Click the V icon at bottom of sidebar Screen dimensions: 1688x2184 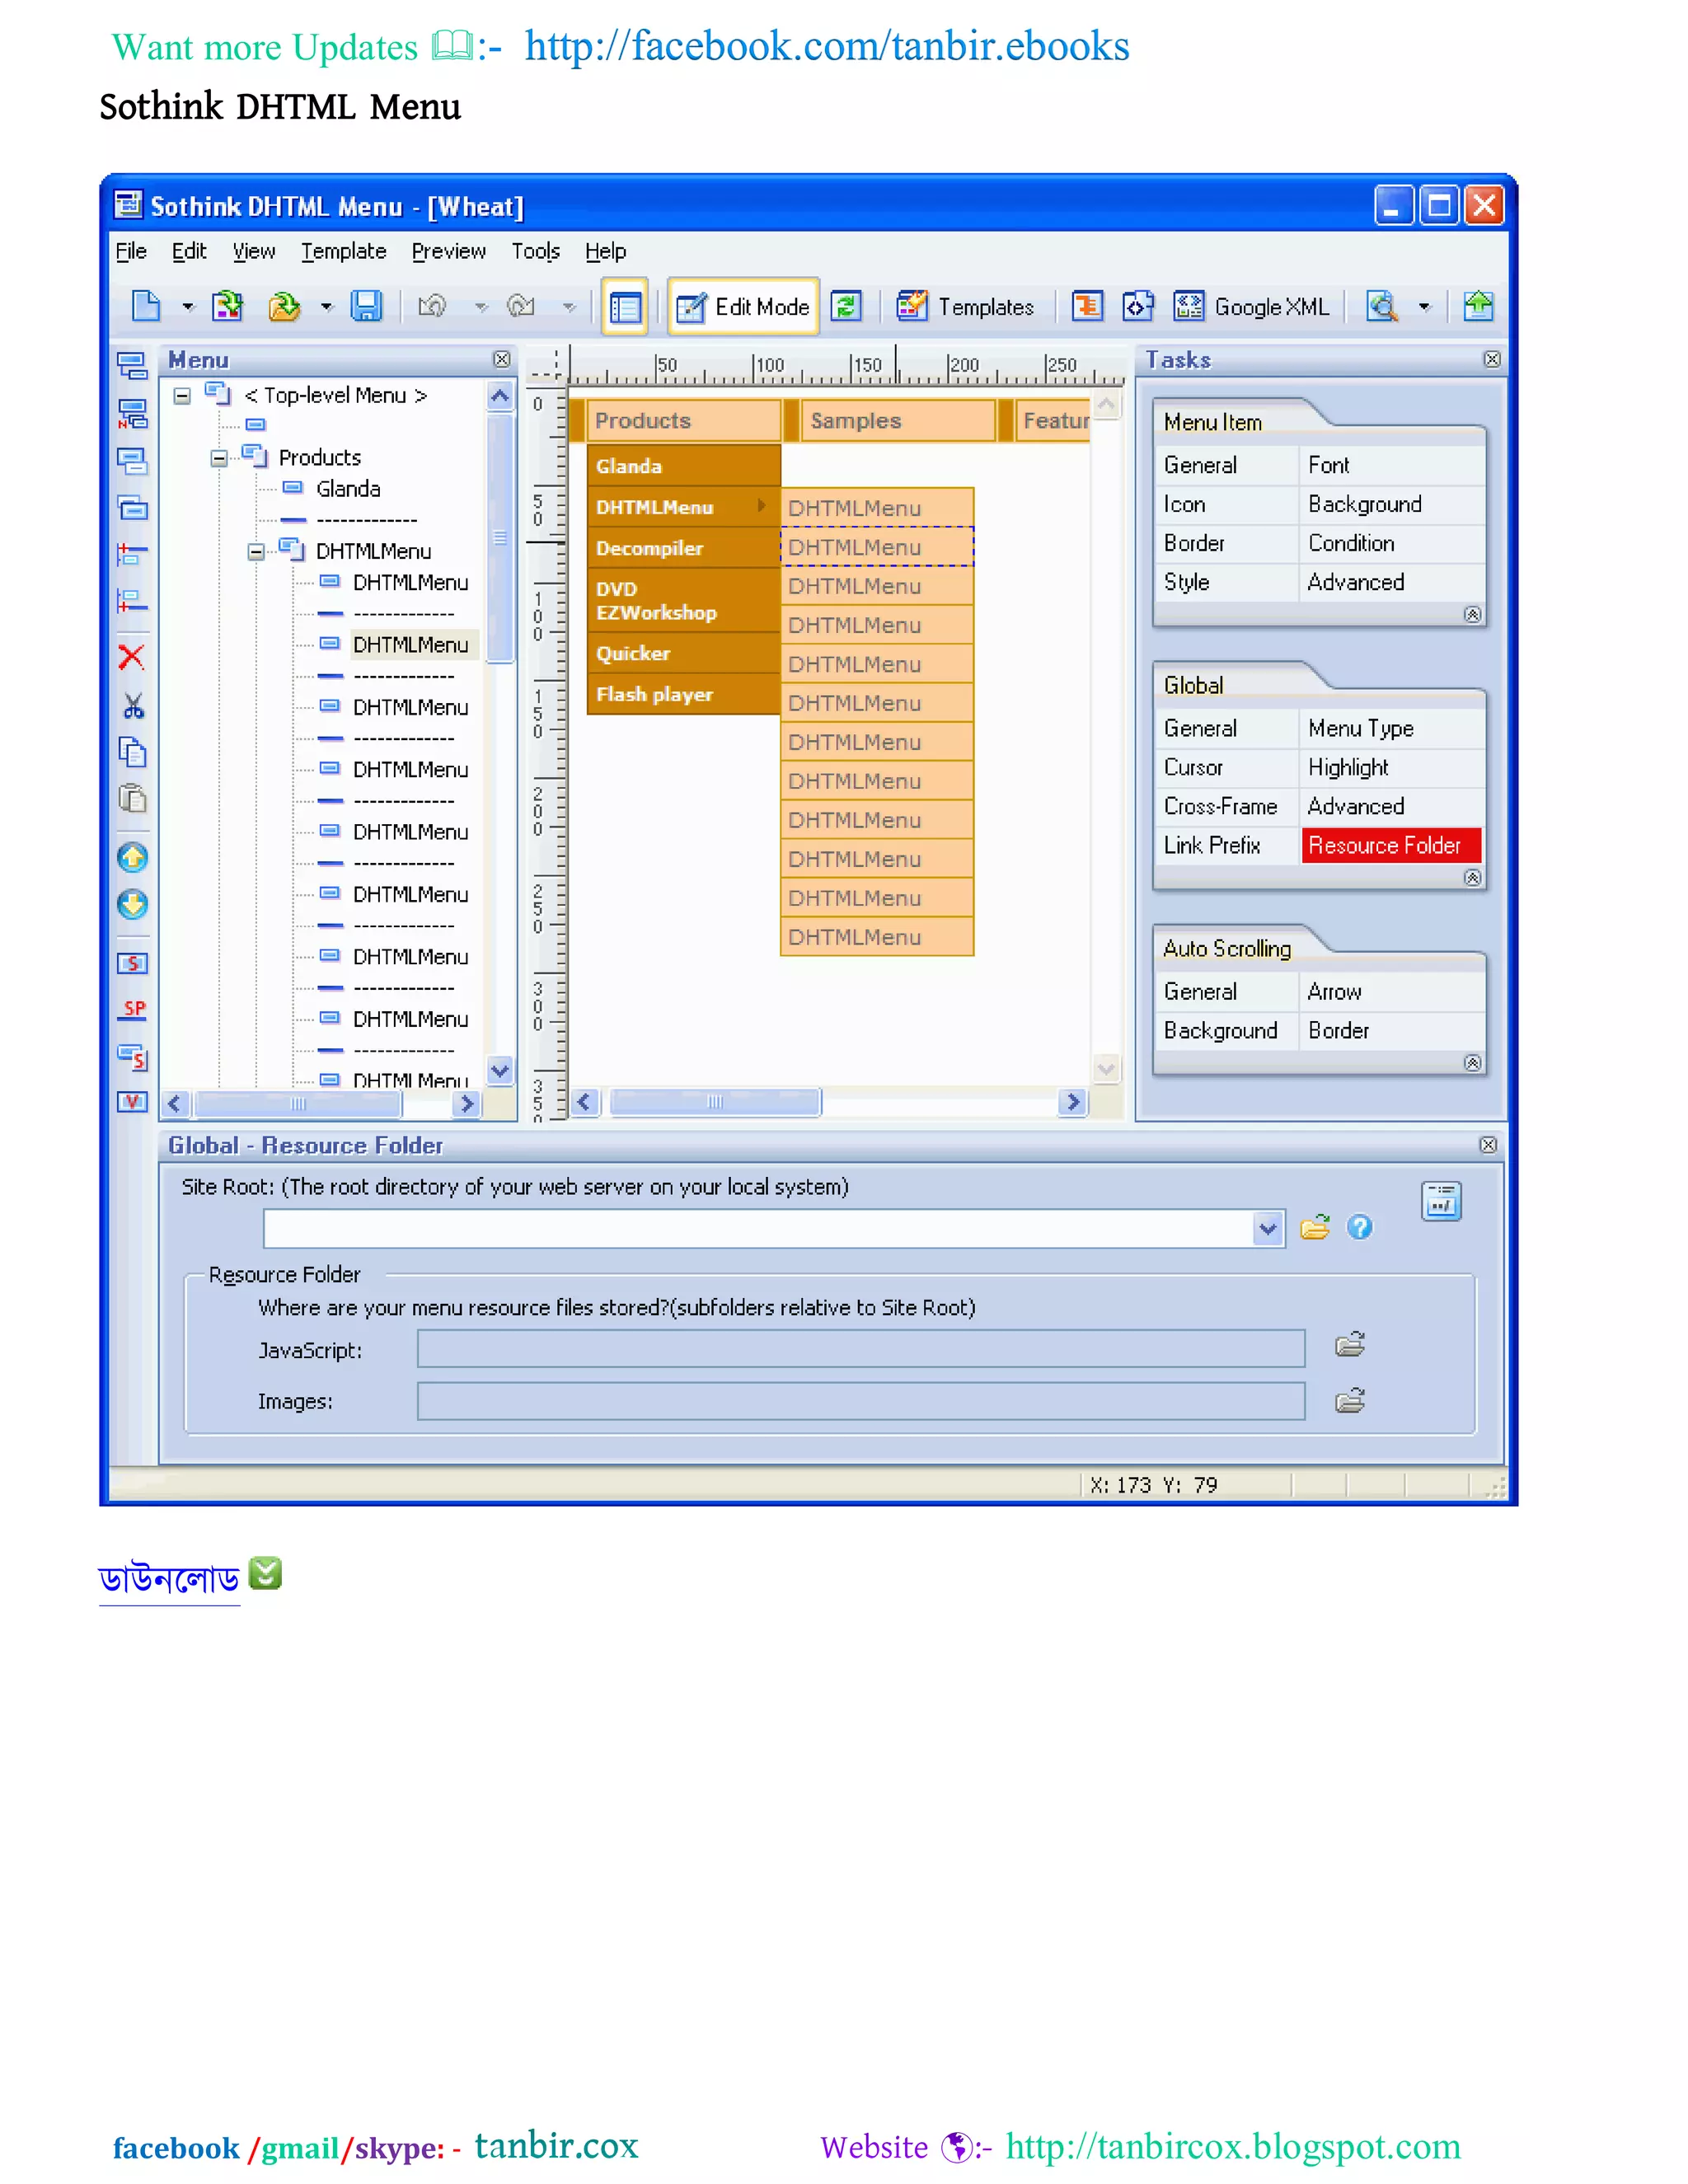point(132,1101)
